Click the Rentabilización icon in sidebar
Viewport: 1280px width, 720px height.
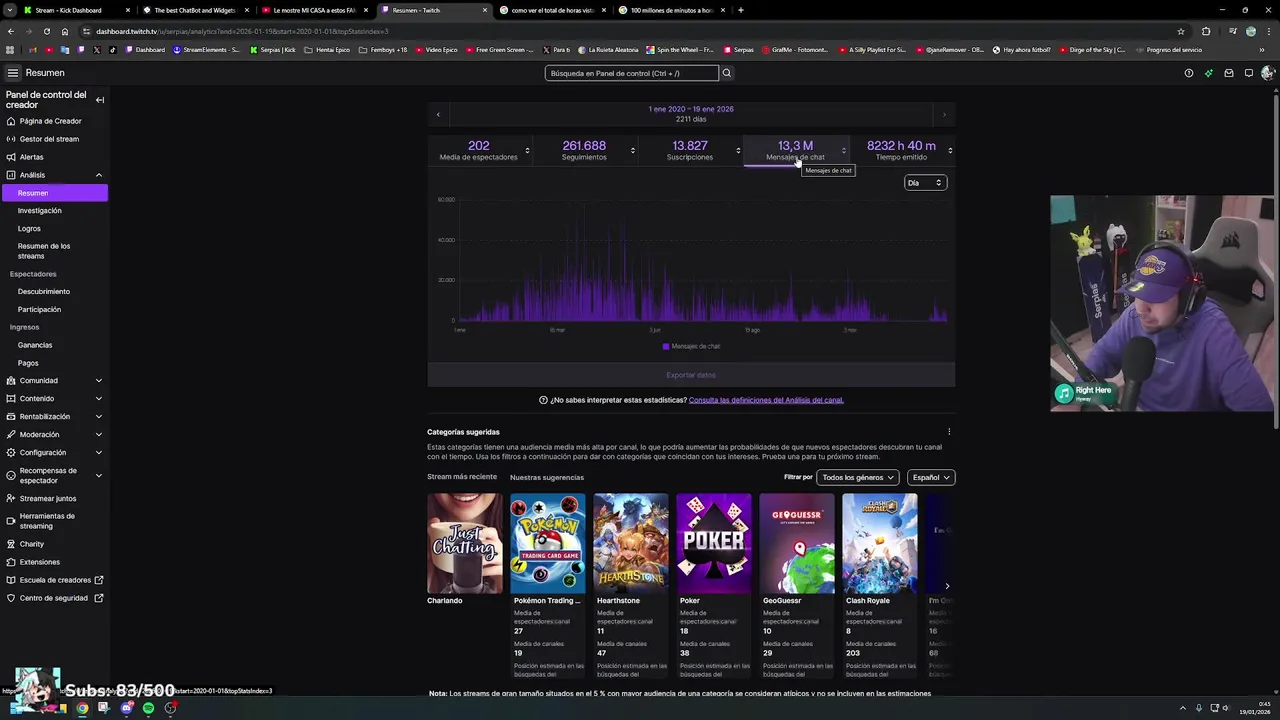[11, 417]
